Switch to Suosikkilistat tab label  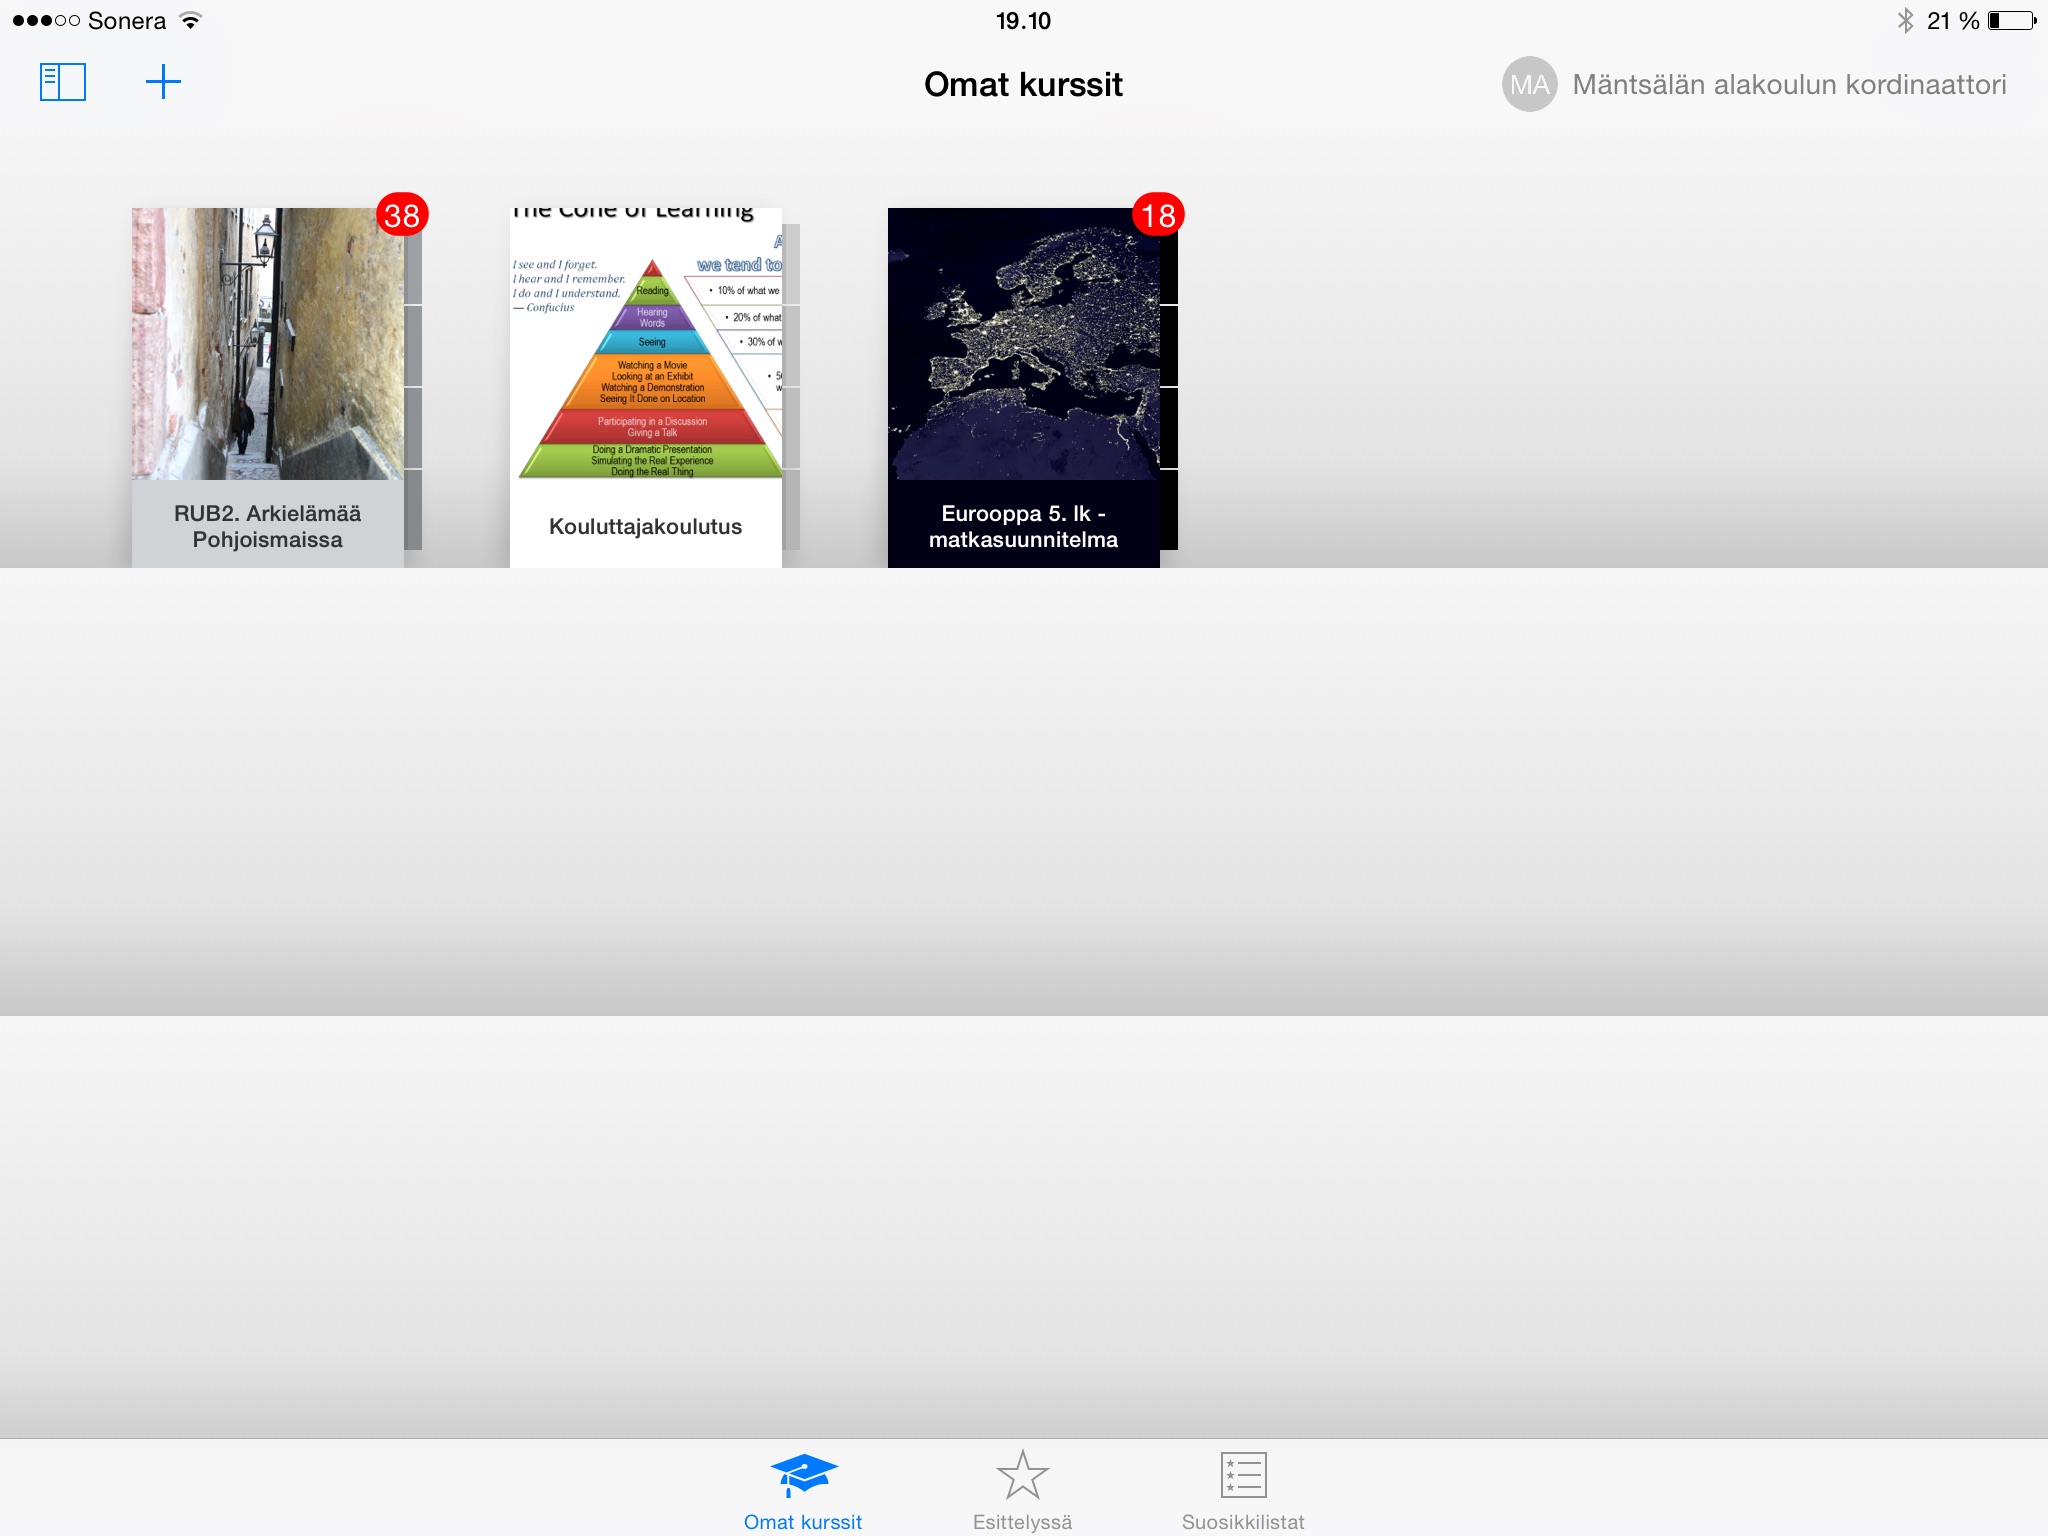click(1243, 1522)
